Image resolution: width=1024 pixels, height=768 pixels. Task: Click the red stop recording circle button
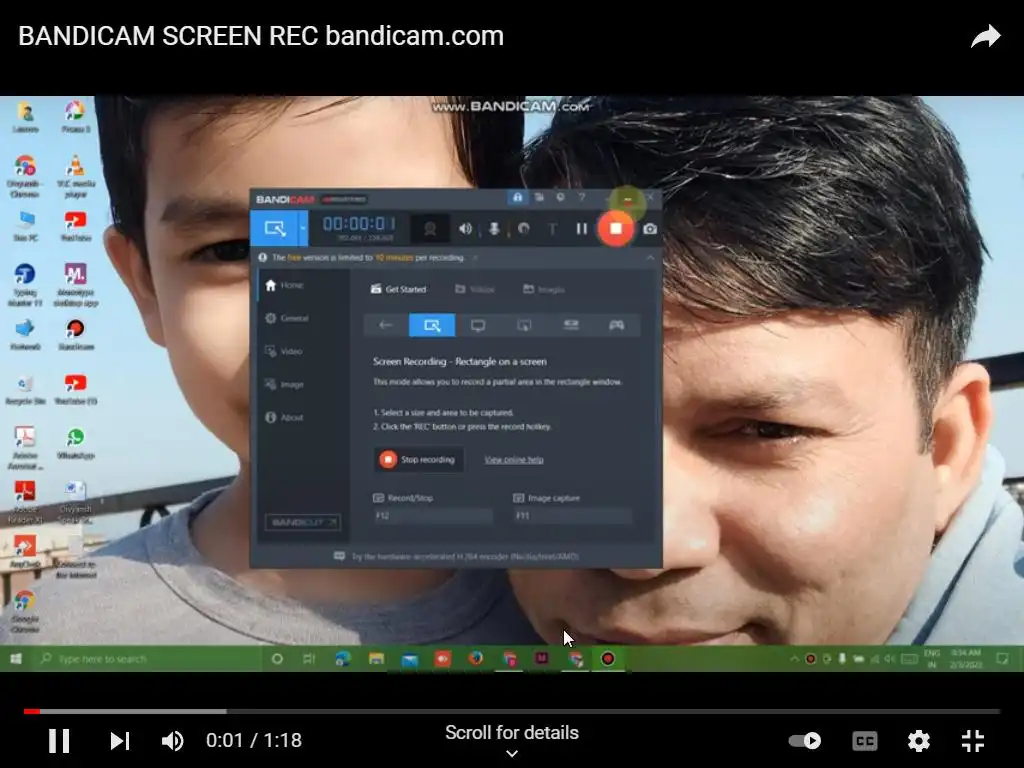pyautogui.click(x=615, y=229)
